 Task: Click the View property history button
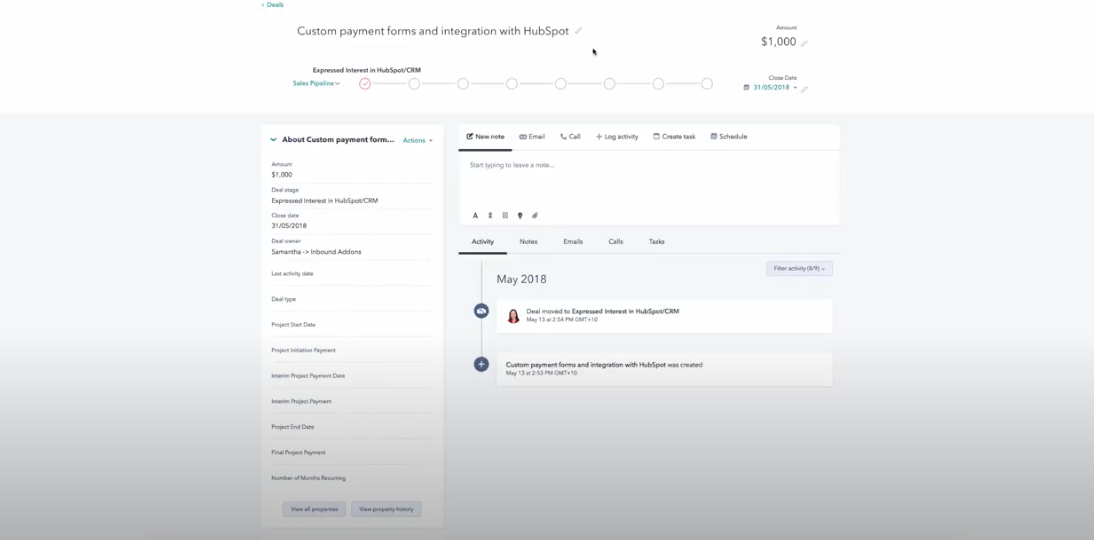(386, 509)
